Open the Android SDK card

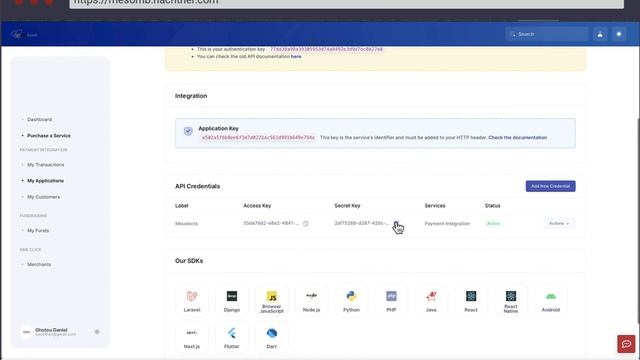551,300
